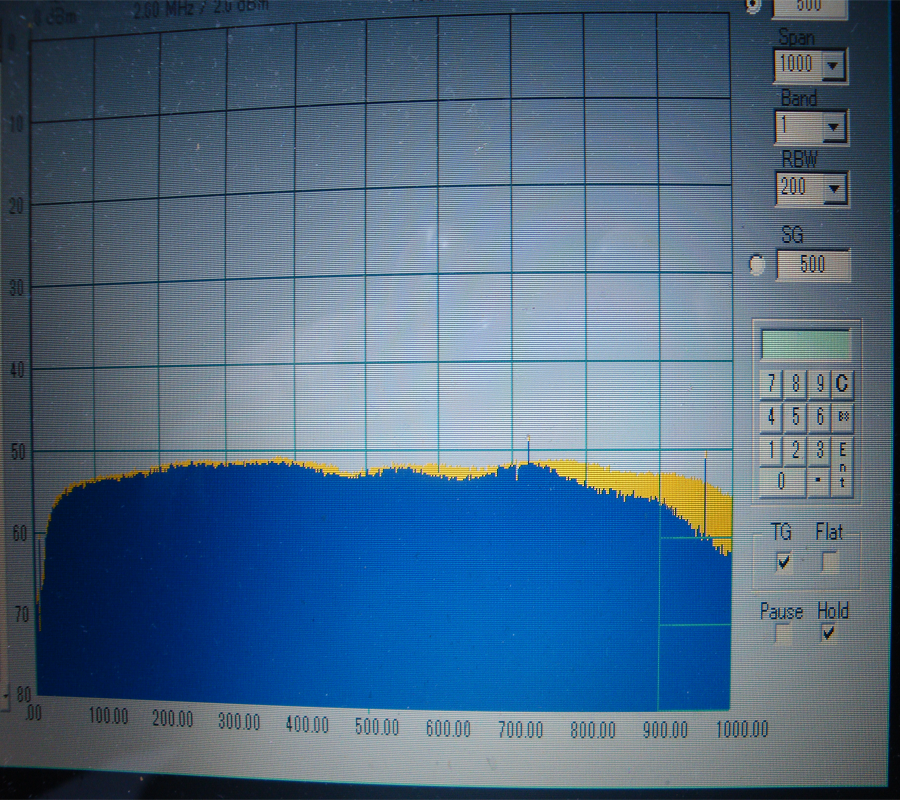The width and height of the screenshot is (900, 800).
Task: Uncheck the Hold checkbox
Action: (829, 633)
